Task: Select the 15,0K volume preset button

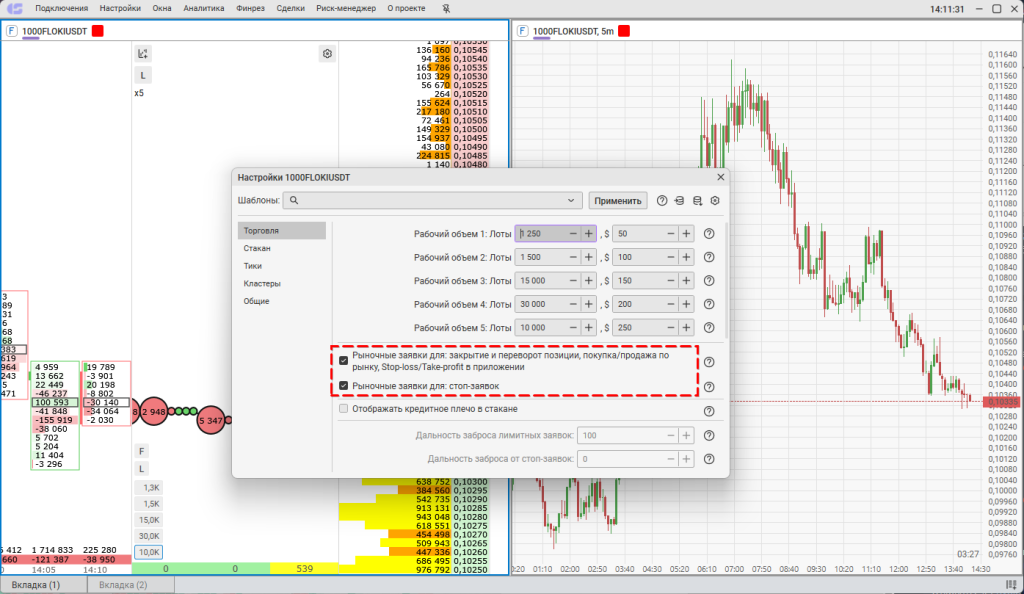Action: (x=148, y=520)
